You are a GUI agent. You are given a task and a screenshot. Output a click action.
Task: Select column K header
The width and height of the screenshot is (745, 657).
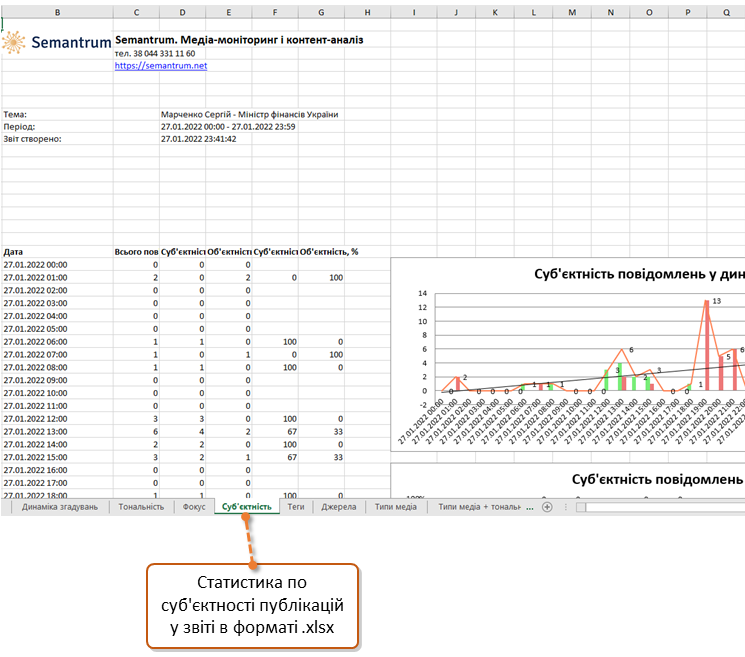(495, 12)
